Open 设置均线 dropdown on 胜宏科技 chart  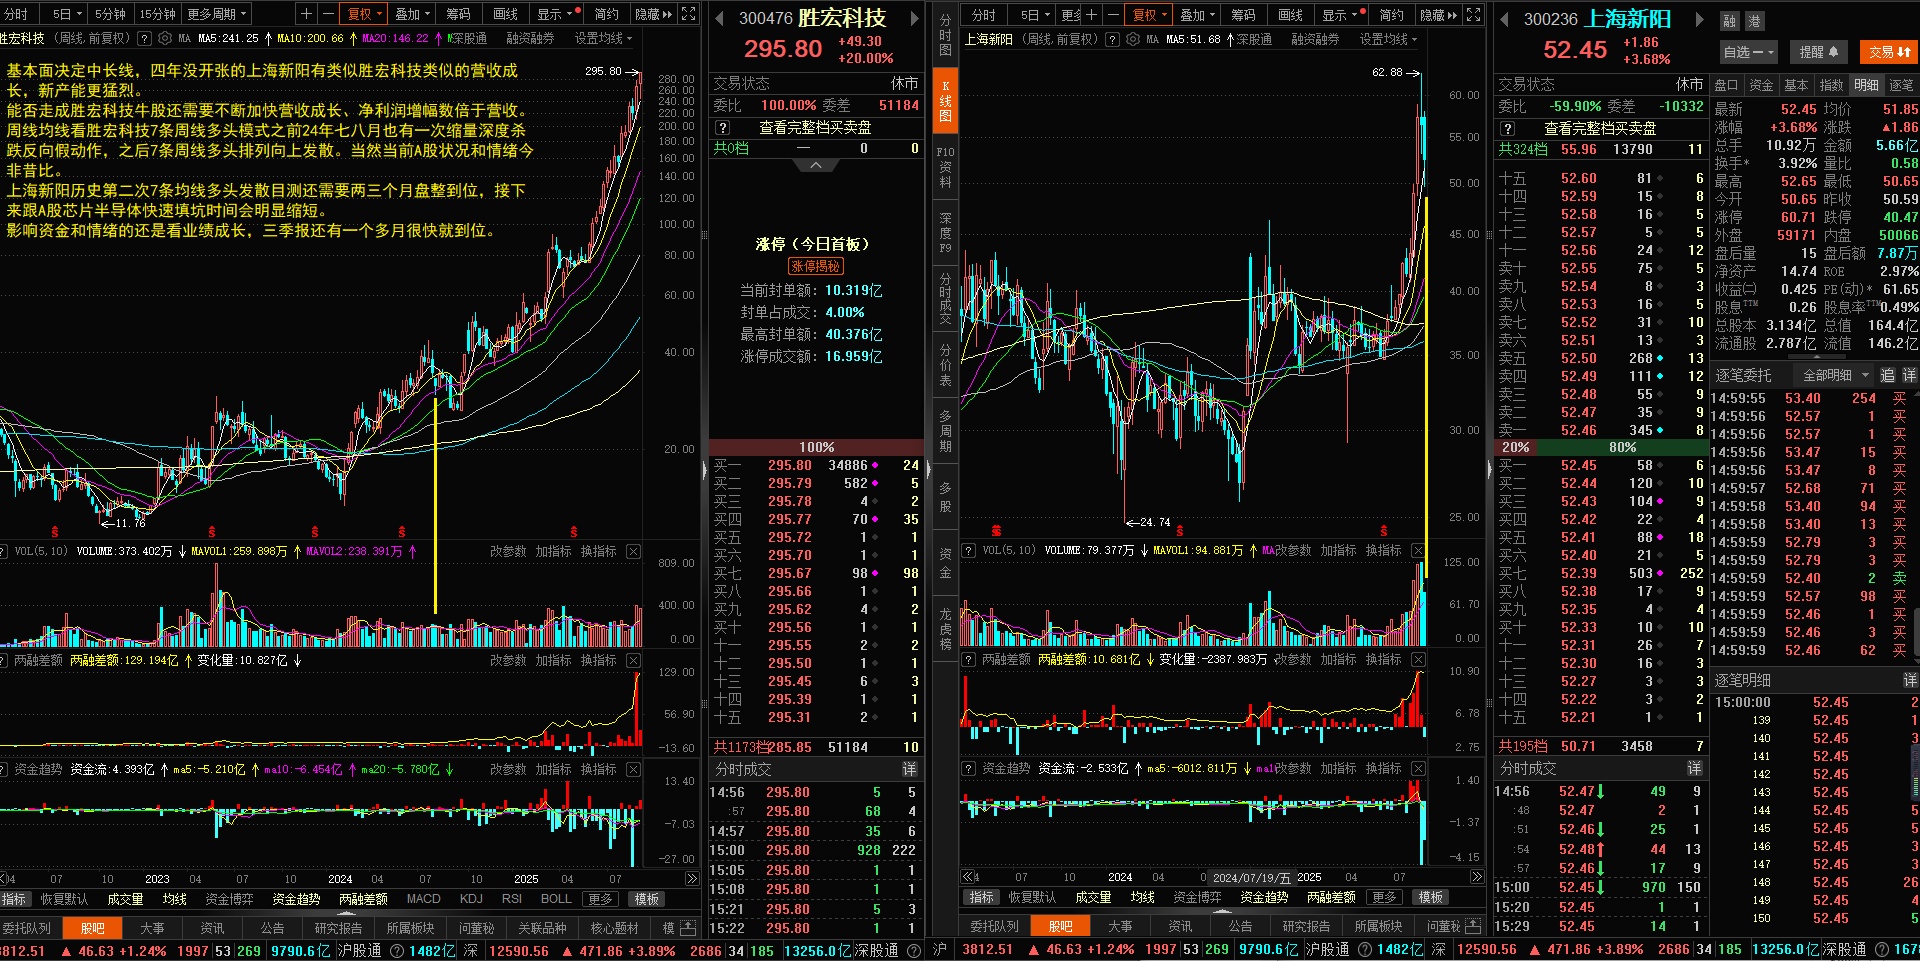(602, 39)
